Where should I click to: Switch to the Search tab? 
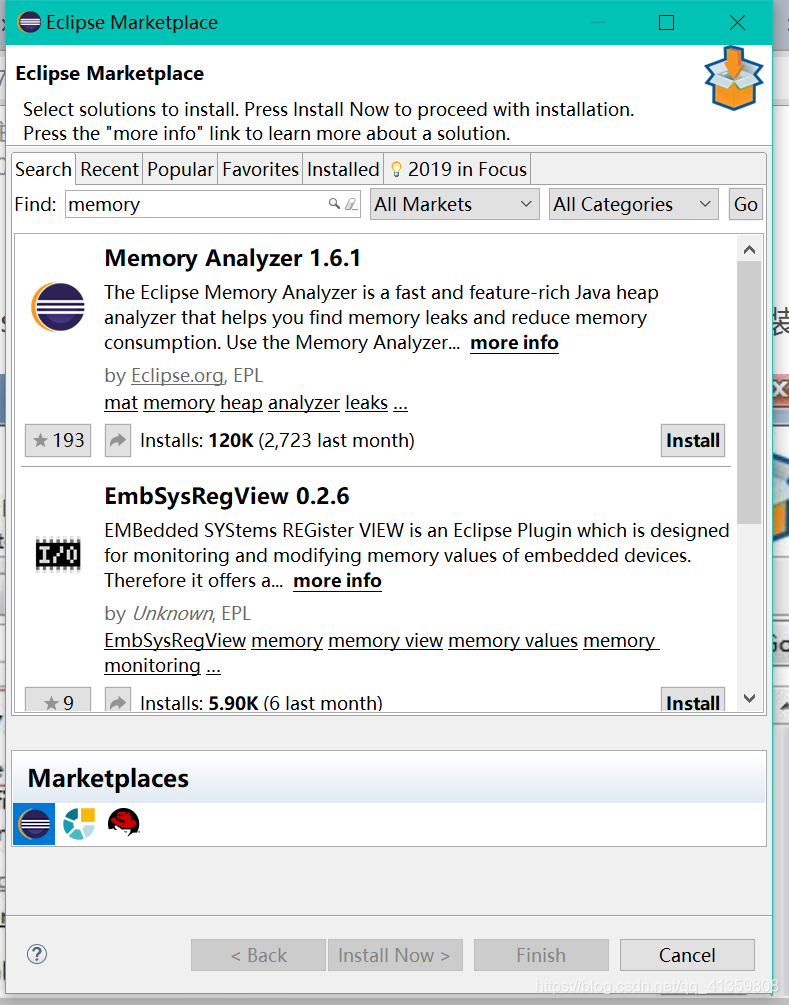[x=44, y=169]
